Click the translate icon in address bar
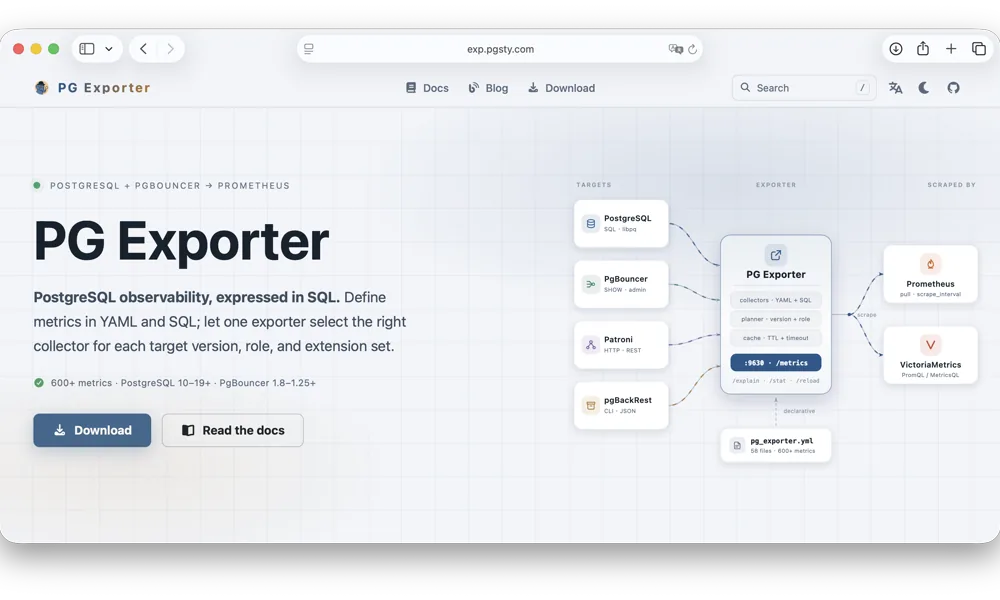This screenshot has height=600, width=1000. [675, 49]
